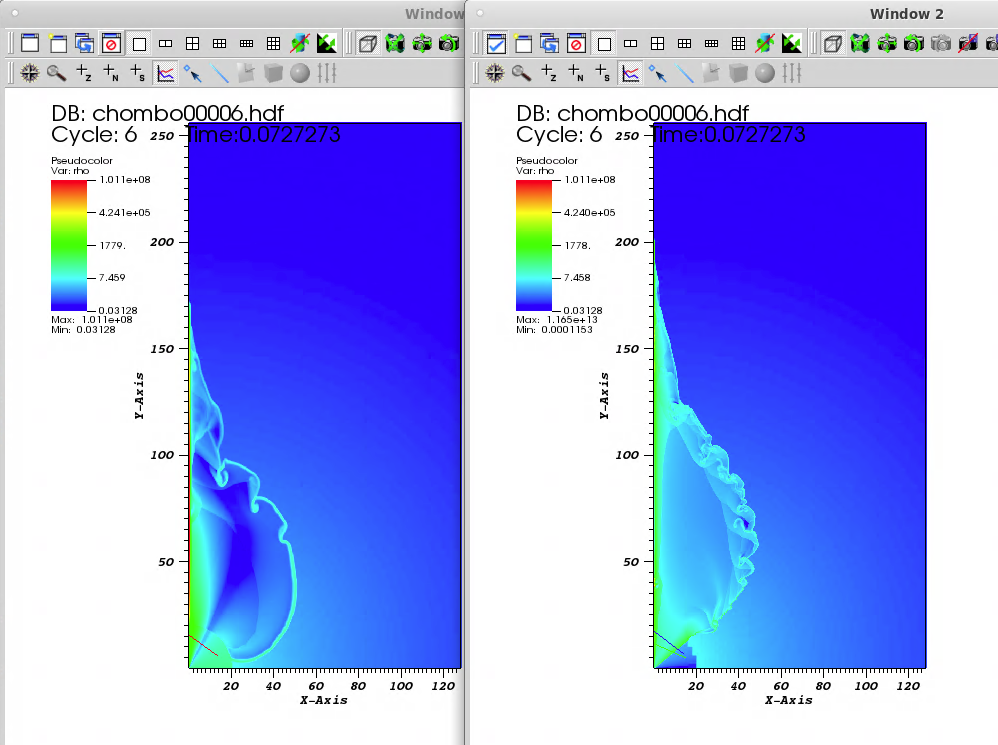Recenter view in Window 1
Viewport: 998px width, 745px height.
(x=421, y=43)
